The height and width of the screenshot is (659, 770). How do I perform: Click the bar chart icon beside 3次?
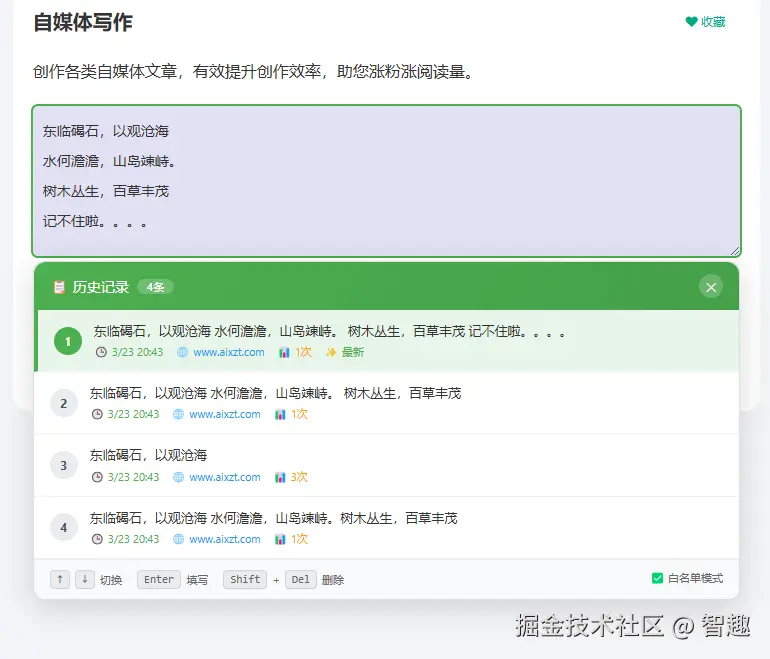[x=280, y=477]
